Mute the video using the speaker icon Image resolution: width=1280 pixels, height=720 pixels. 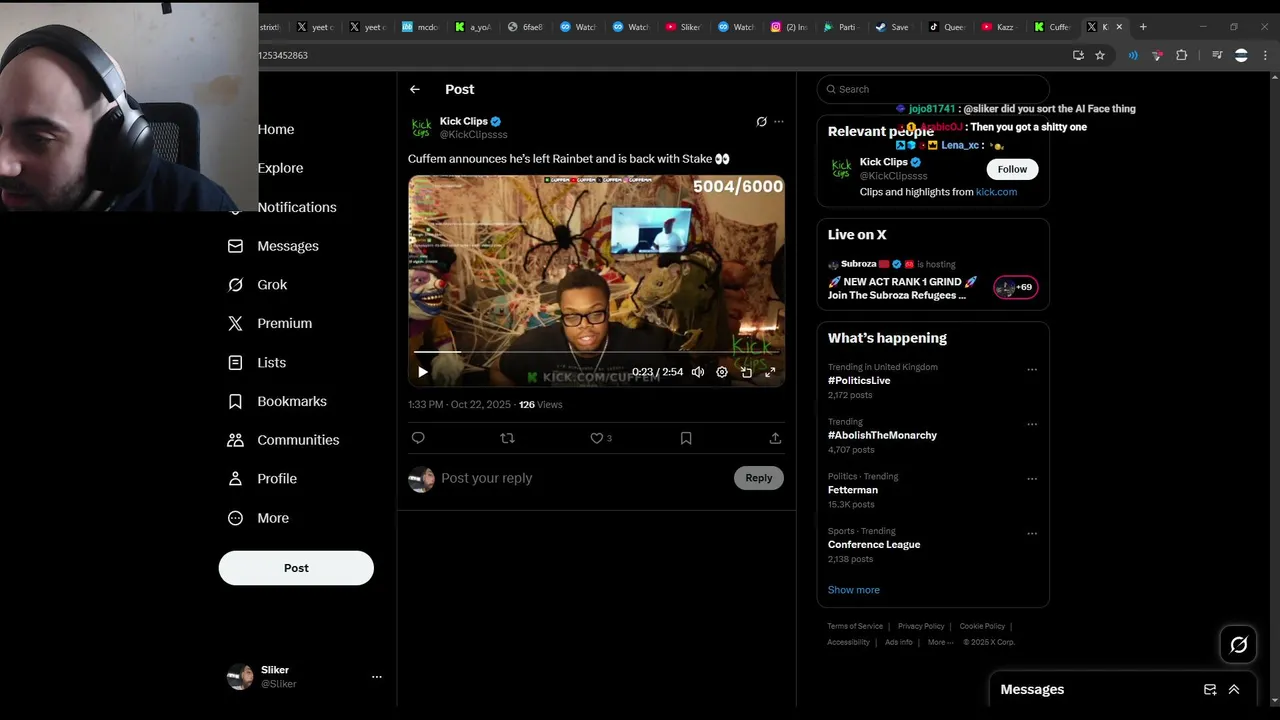697,372
